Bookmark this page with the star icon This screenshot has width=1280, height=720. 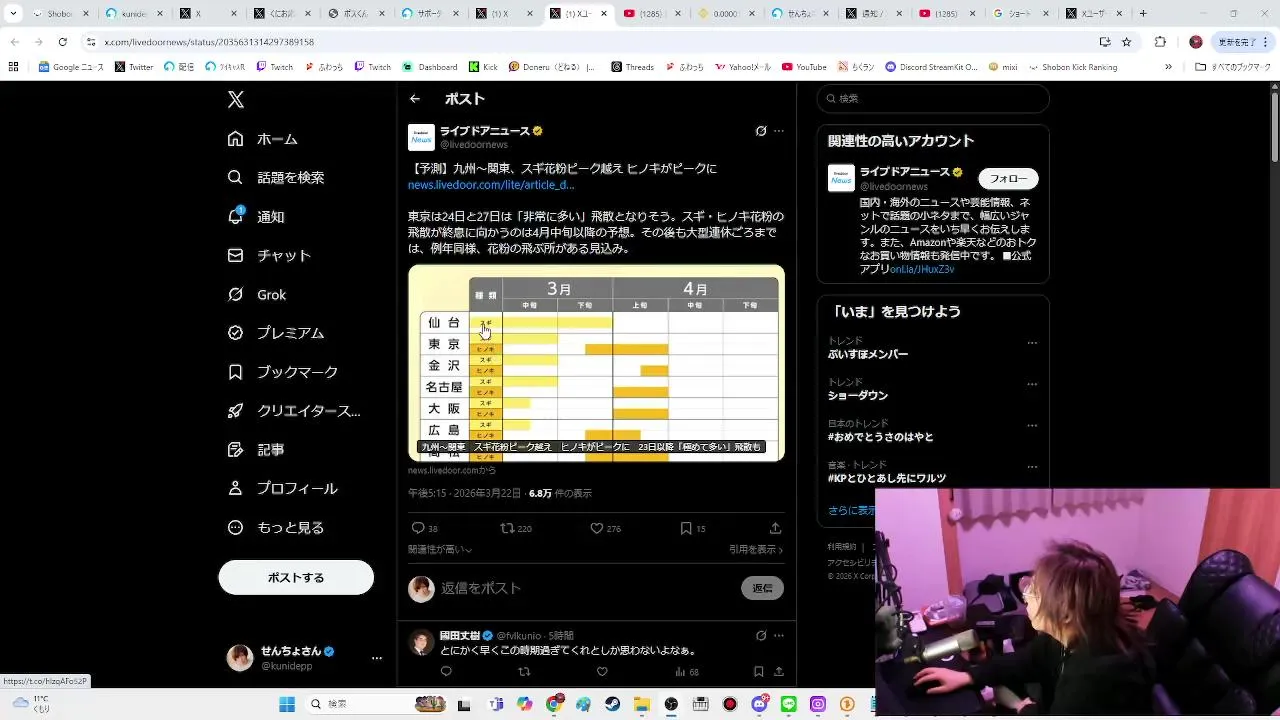click(x=1127, y=42)
